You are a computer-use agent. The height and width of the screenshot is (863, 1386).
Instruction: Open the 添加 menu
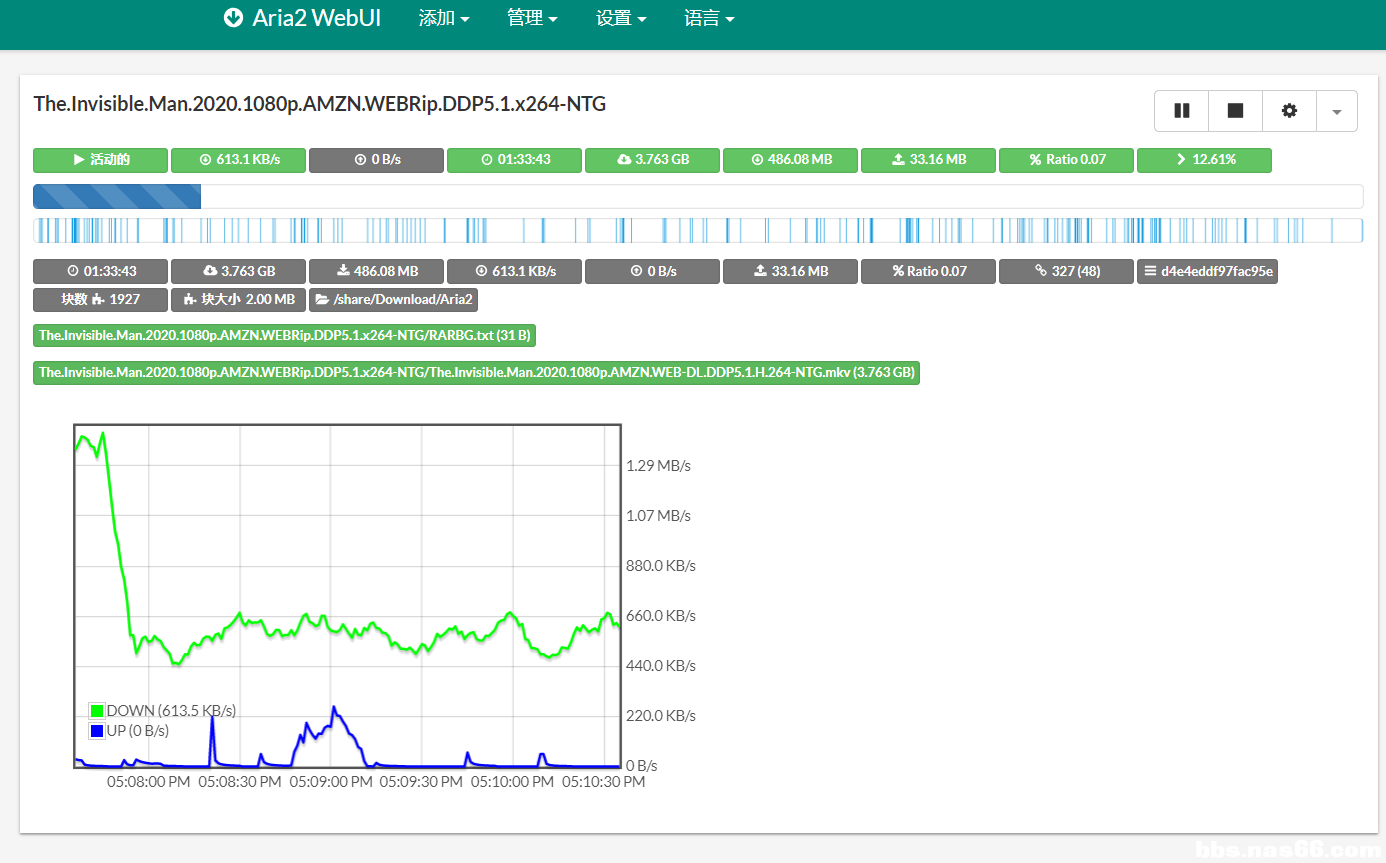pos(444,18)
